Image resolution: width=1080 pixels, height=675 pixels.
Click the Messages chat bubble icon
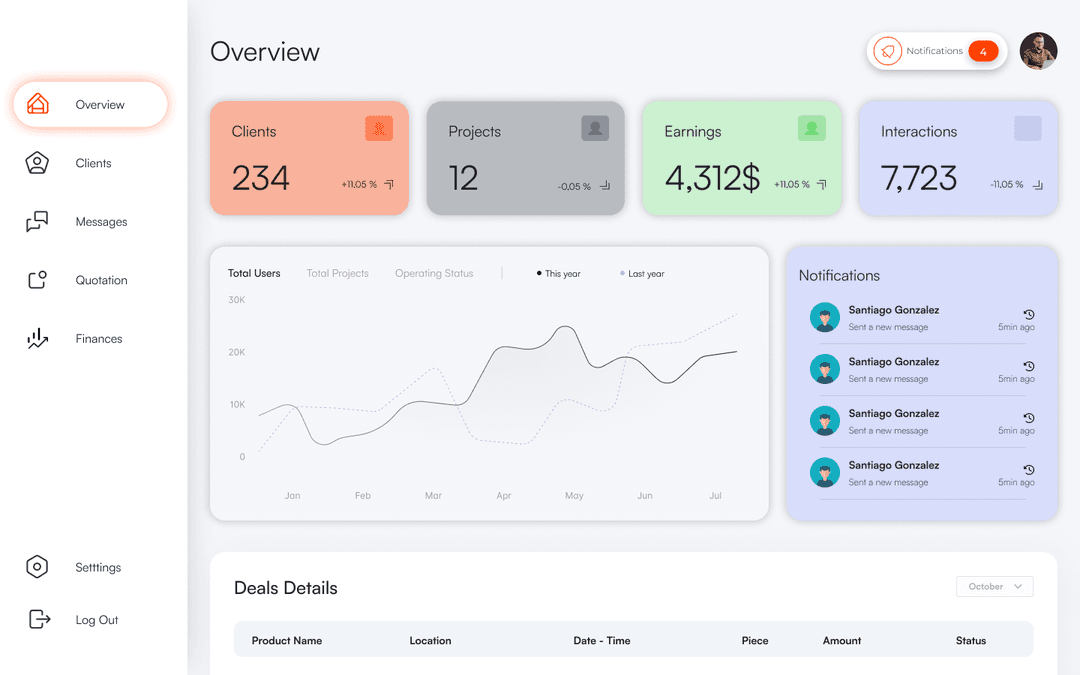[x=37, y=222]
